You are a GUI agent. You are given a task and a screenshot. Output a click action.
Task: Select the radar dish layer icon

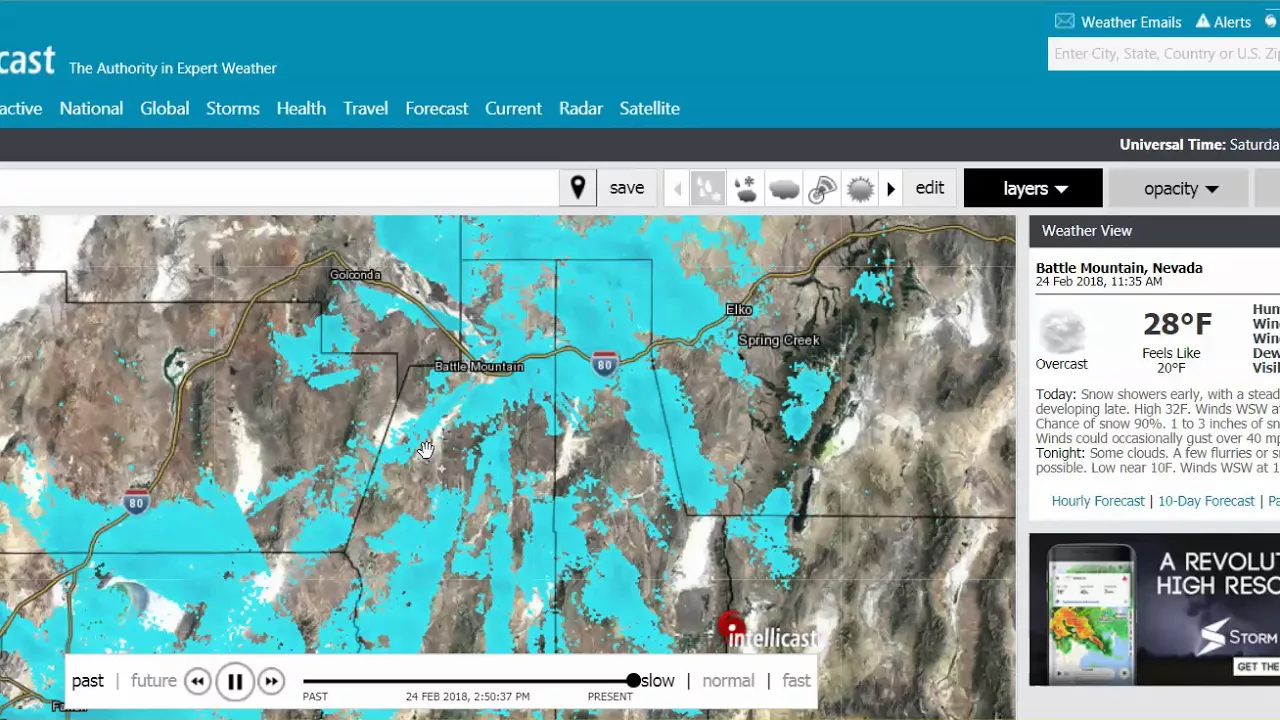pos(822,188)
